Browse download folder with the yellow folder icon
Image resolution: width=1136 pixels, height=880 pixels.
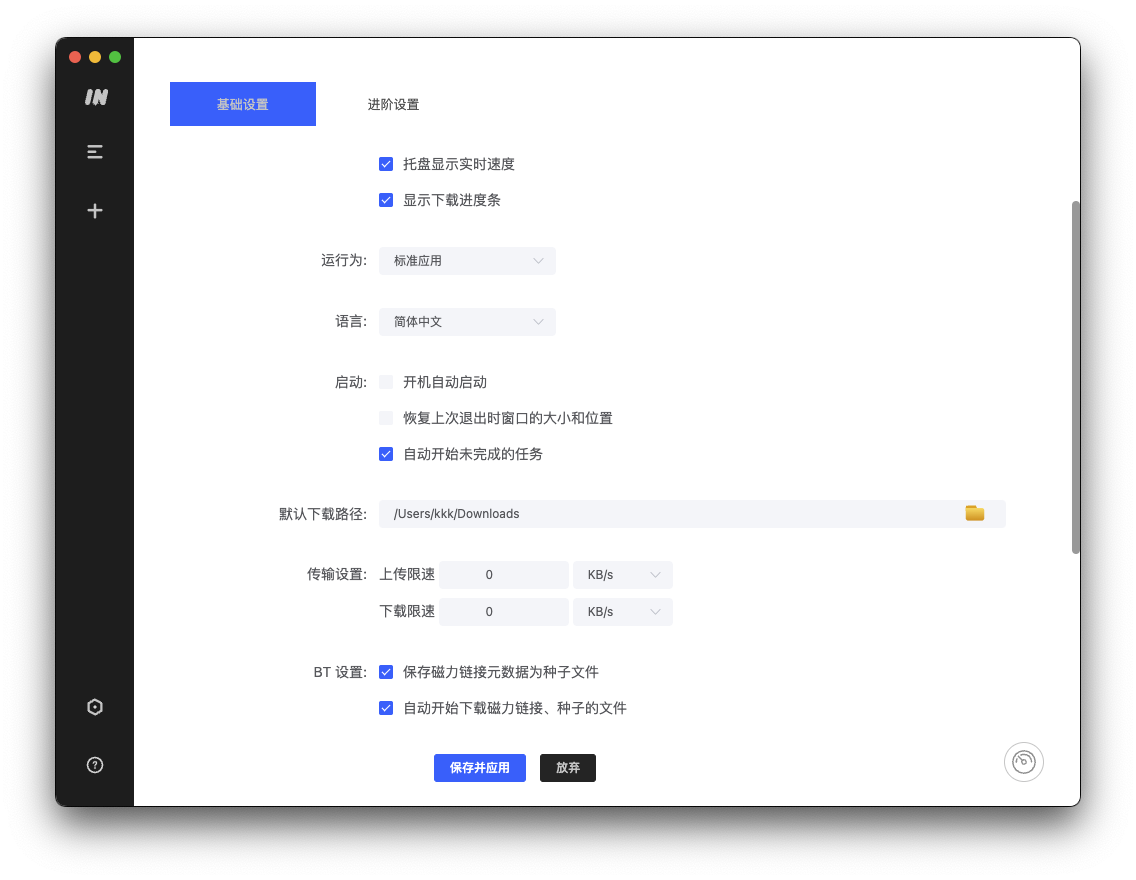coord(974,513)
